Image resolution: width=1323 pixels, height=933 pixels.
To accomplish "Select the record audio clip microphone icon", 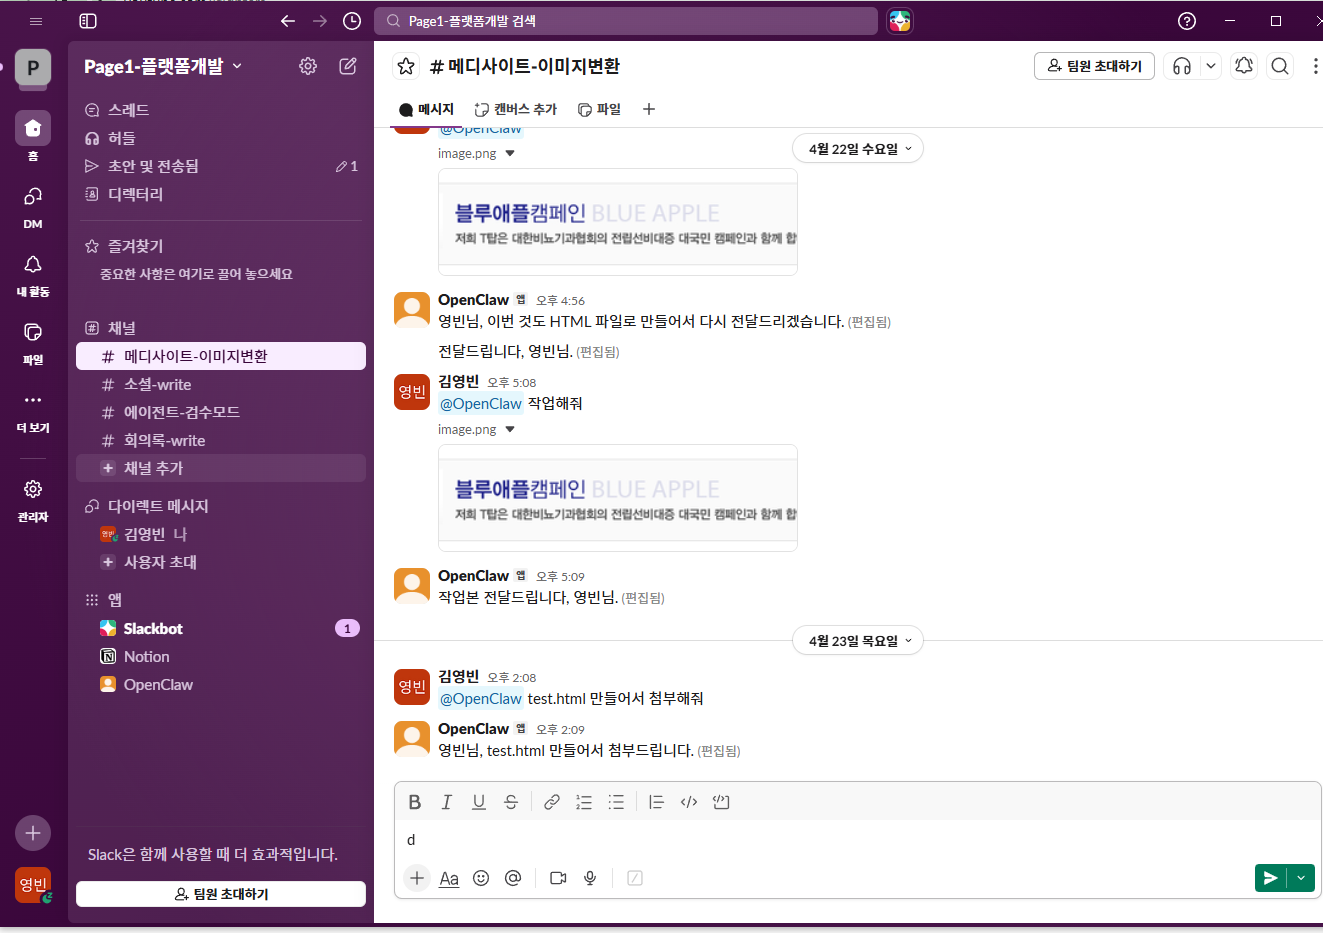I will pos(590,878).
